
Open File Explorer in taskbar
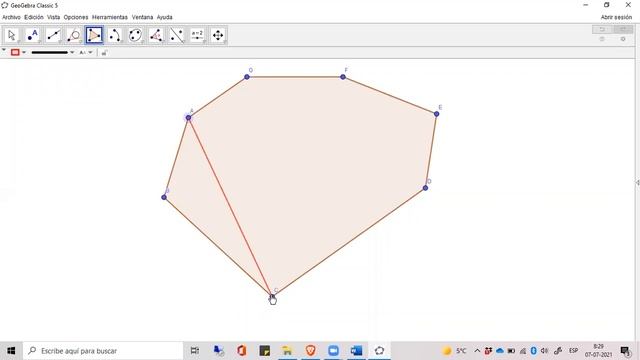287,351
